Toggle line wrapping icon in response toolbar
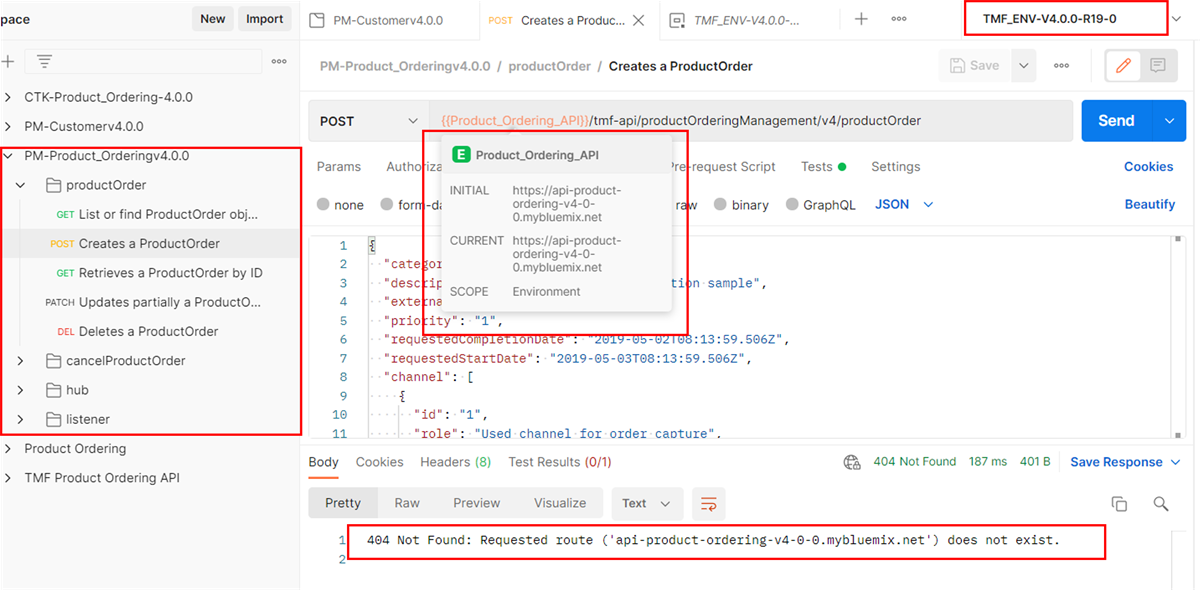This screenshot has width=1200, height=590. click(709, 503)
